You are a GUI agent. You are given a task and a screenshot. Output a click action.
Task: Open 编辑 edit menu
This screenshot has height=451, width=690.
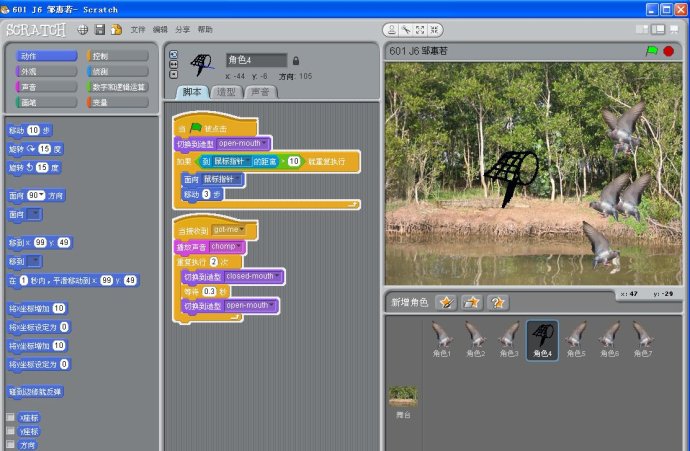pos(160,29)
